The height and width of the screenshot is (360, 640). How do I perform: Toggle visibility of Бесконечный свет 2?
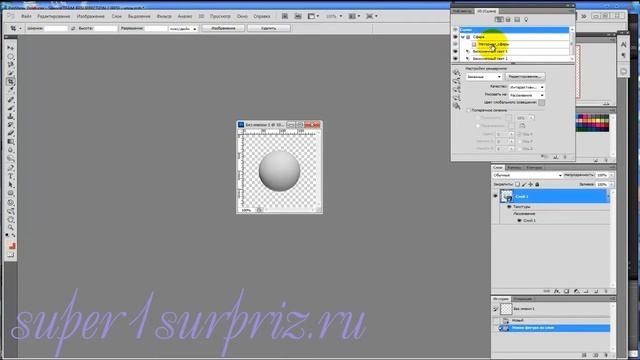[x=456, y=59]
